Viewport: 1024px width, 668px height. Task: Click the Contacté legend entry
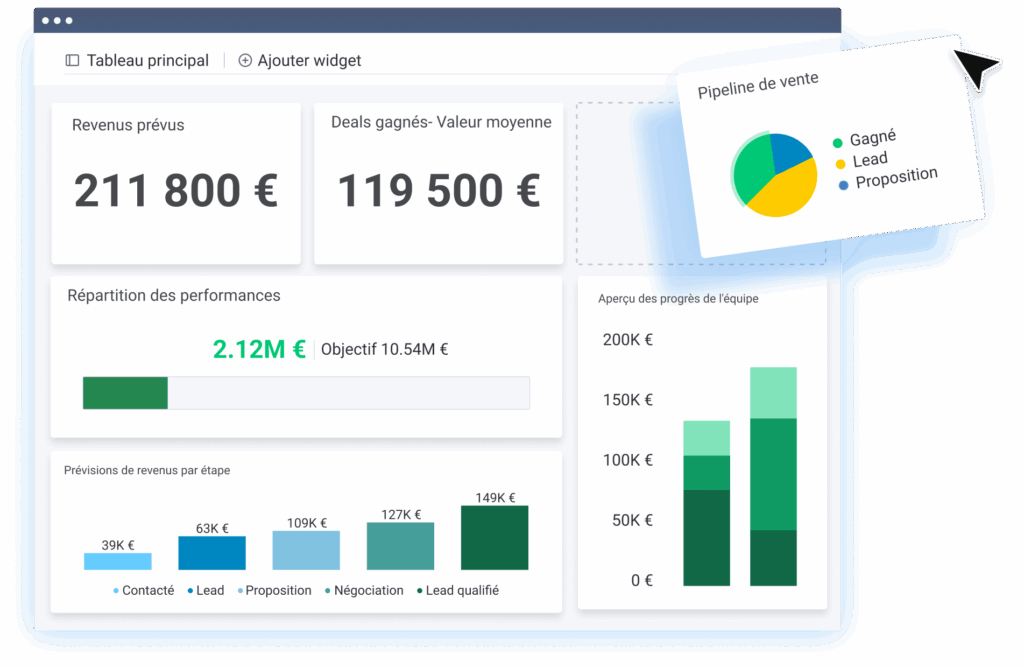point(144,590)
